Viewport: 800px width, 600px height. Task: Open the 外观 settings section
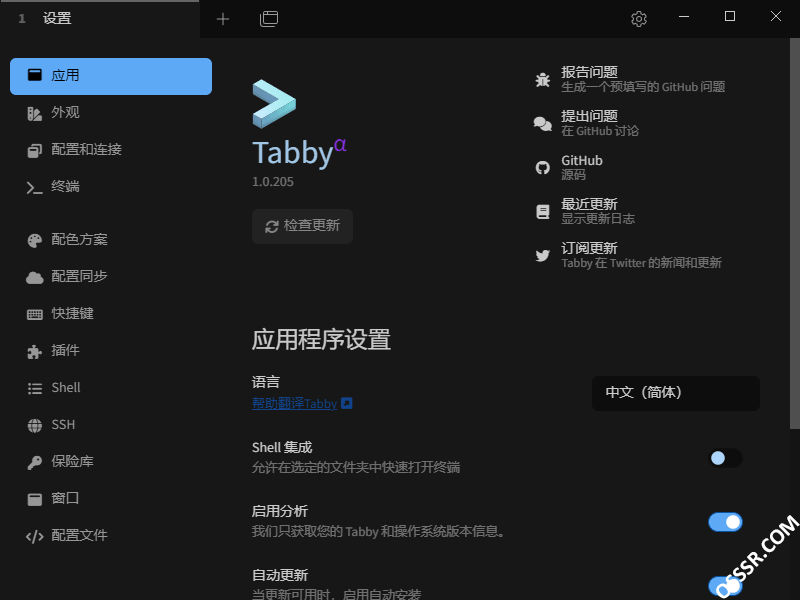111,113
